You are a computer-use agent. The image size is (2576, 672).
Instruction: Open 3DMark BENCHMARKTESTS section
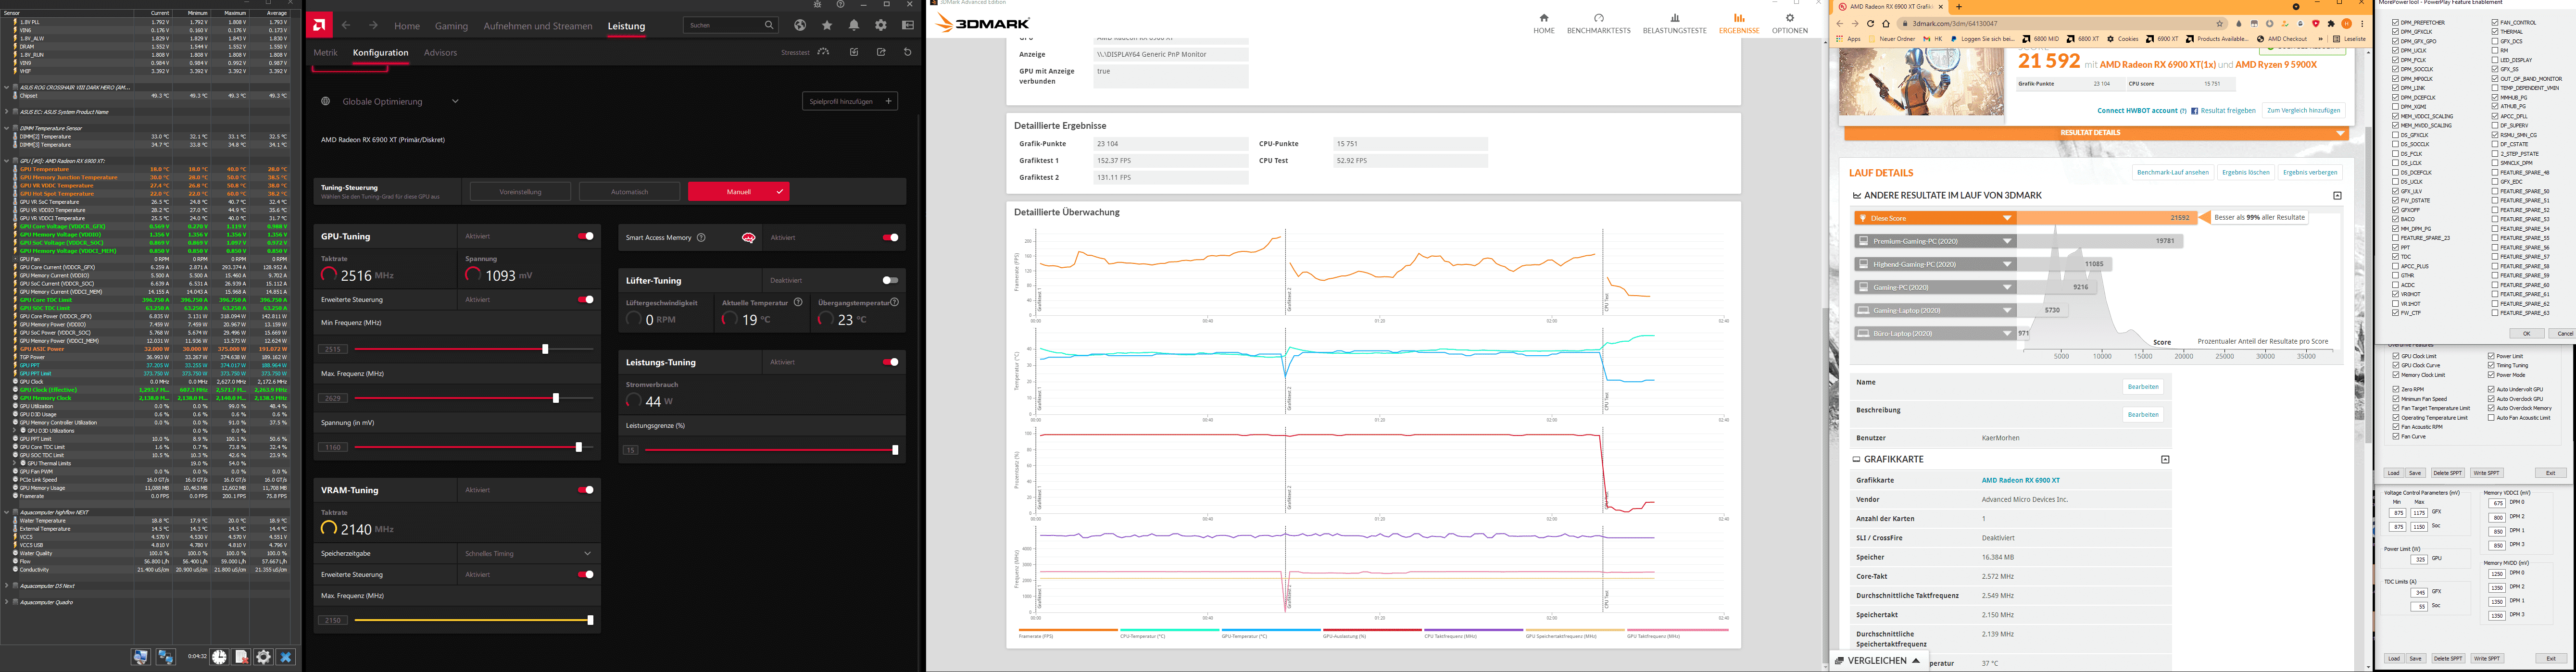1598,23
